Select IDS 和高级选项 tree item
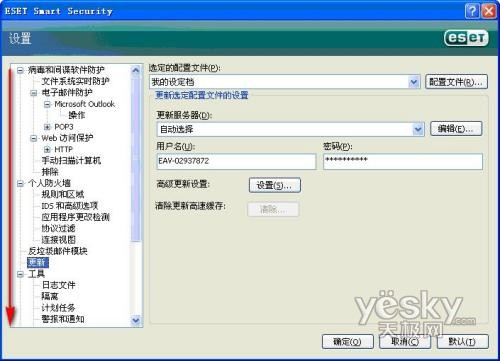Image resolution: width=500 pixels, height=361 pixels. pyautogui.click(x=69, y=206)
